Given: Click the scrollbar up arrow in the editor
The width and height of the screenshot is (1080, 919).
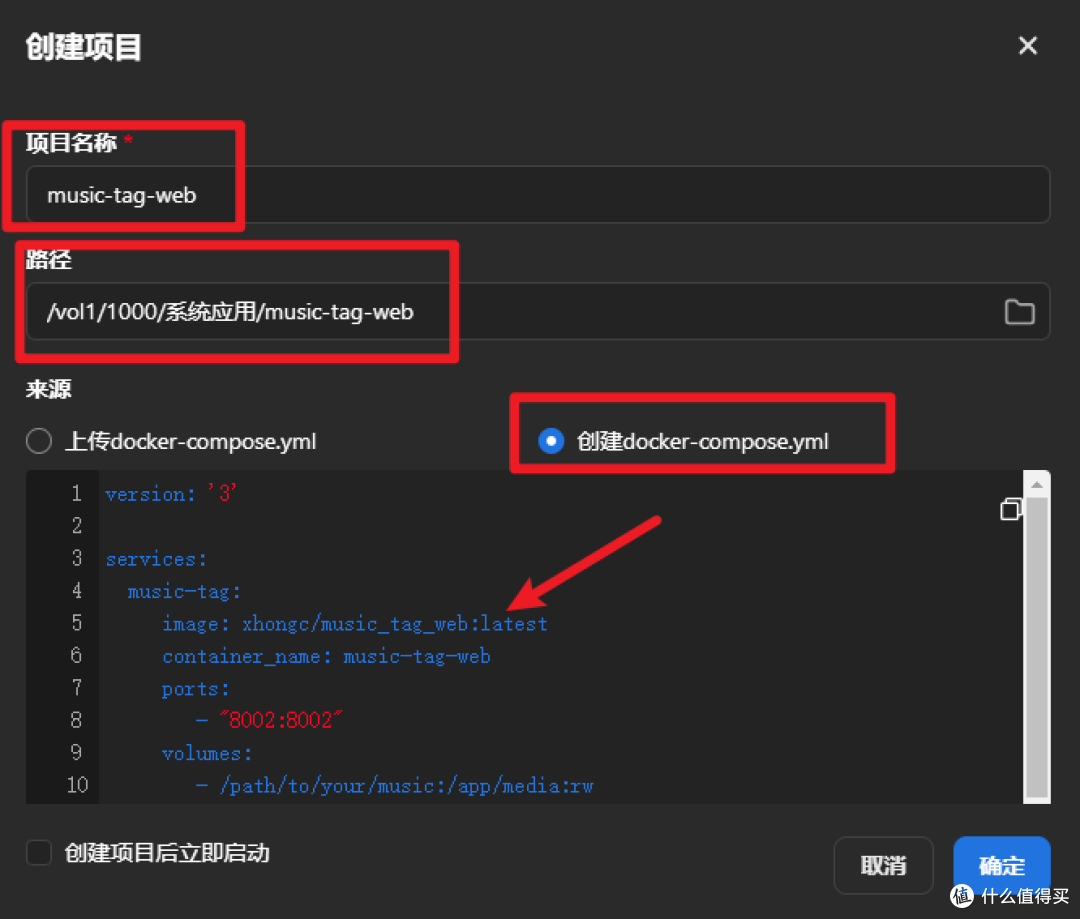Looking at the screenshot, I should (1037, 482).
